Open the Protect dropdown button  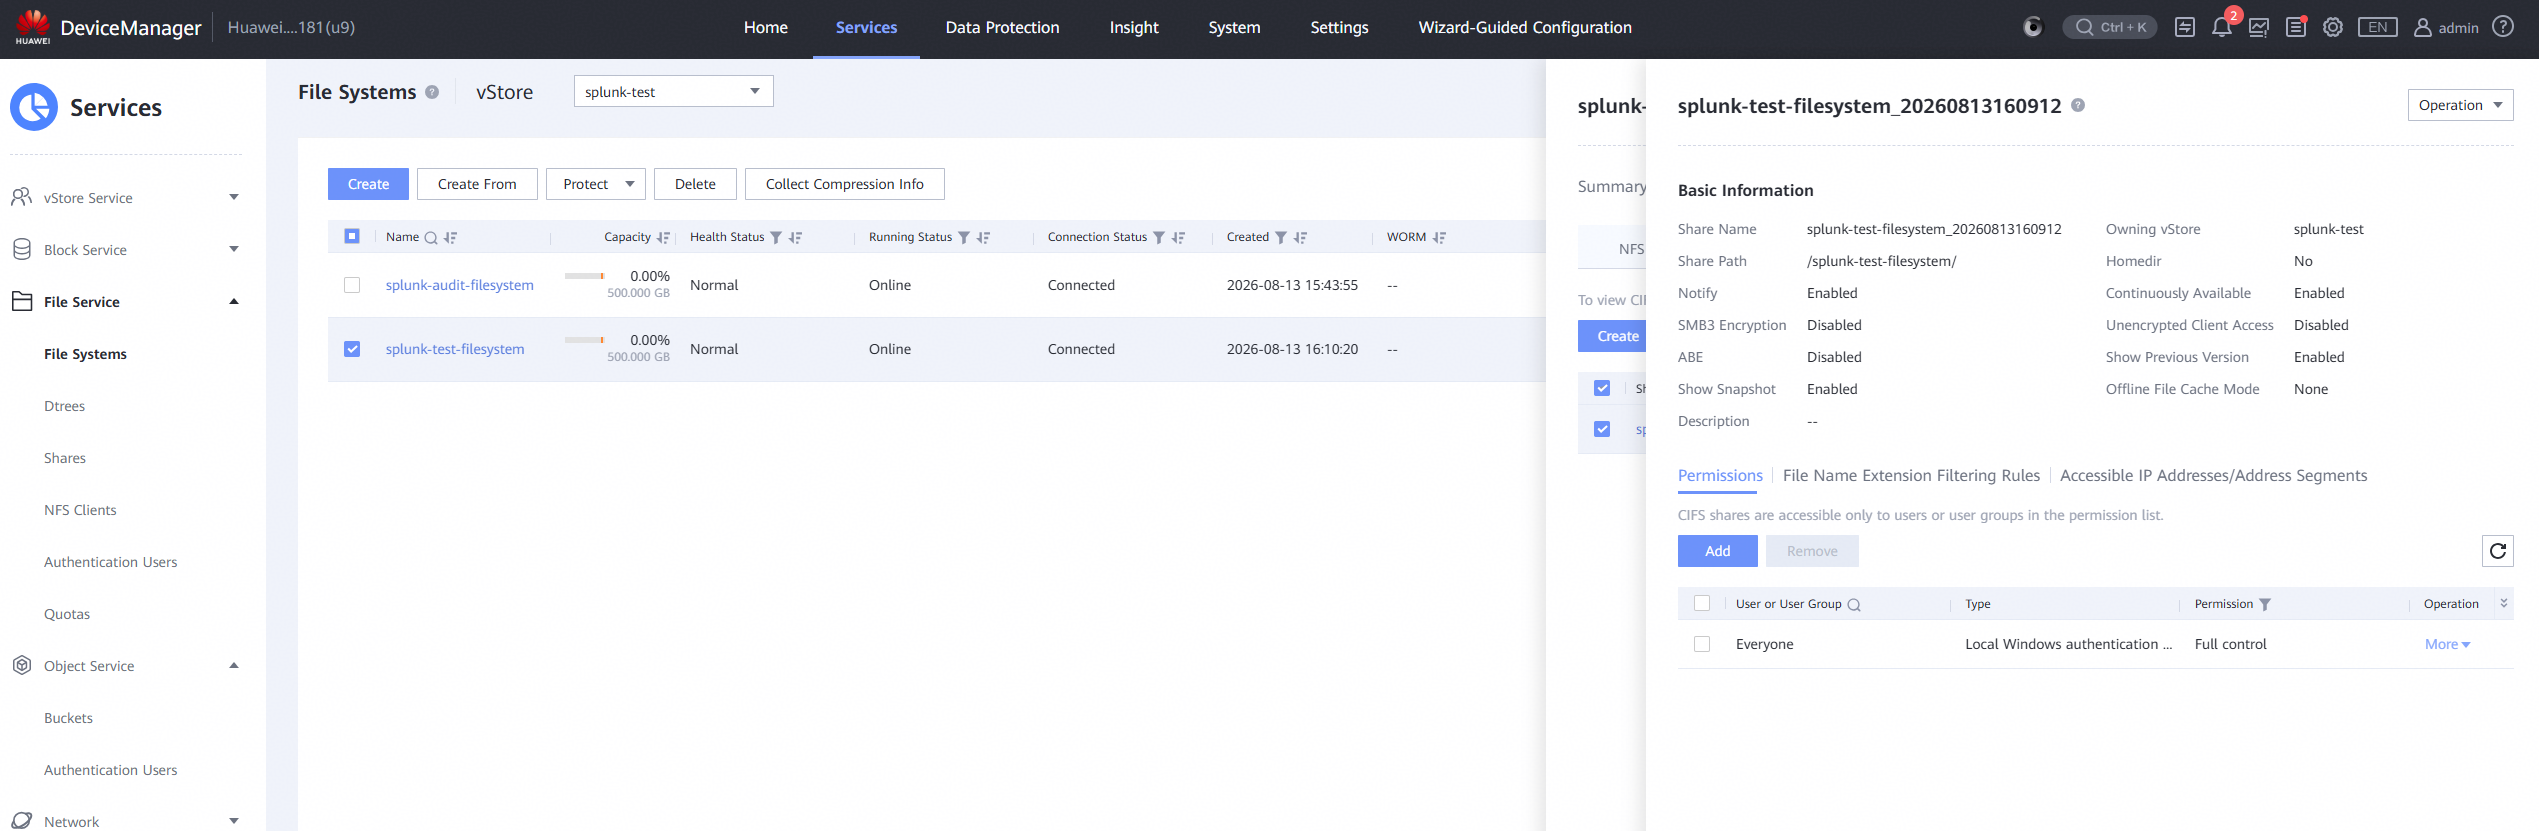pyautogui.click(x=596, y=184)
